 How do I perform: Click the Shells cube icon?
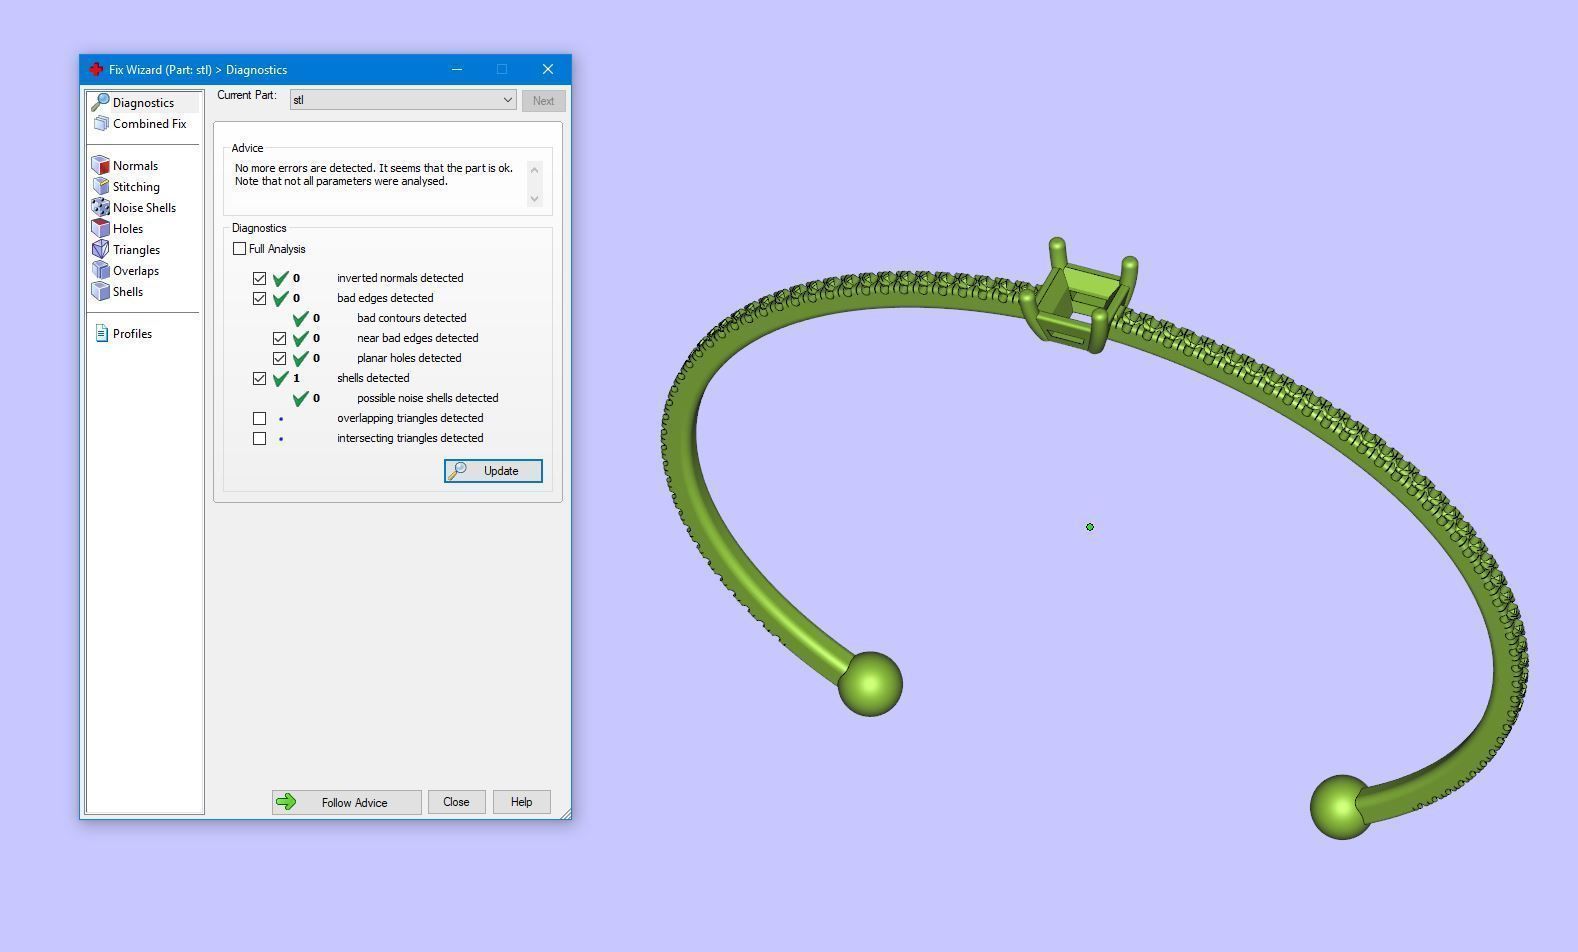pos(100,291)
